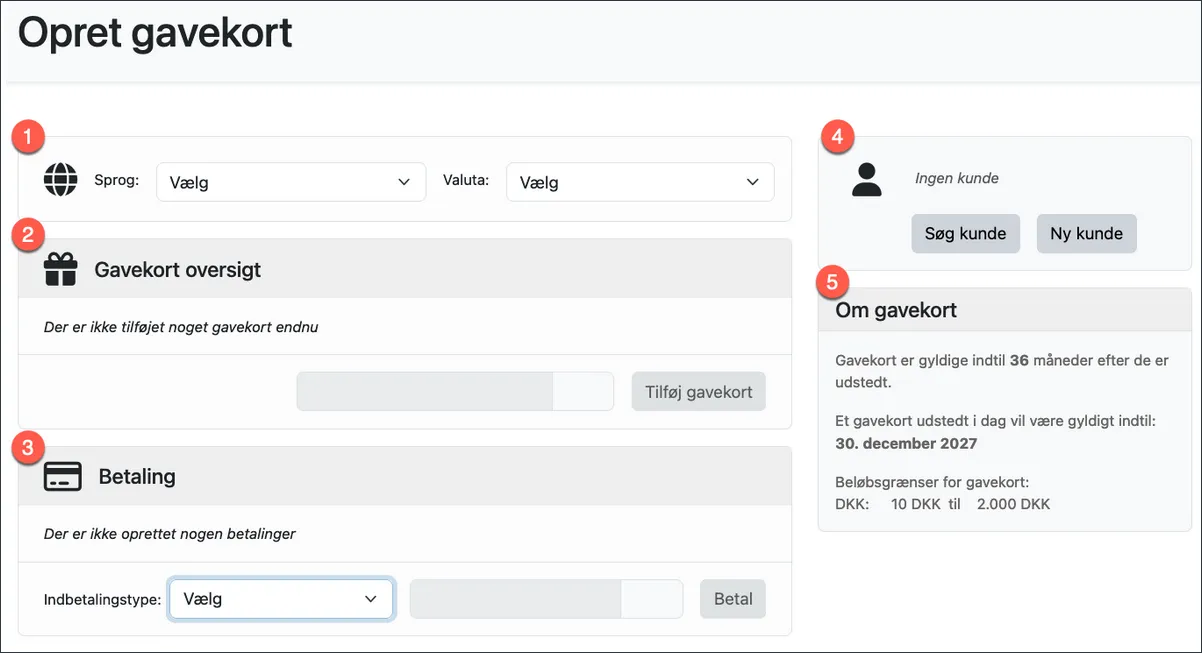Click Søg kunde to find a customer

click(x=965, y=233)
